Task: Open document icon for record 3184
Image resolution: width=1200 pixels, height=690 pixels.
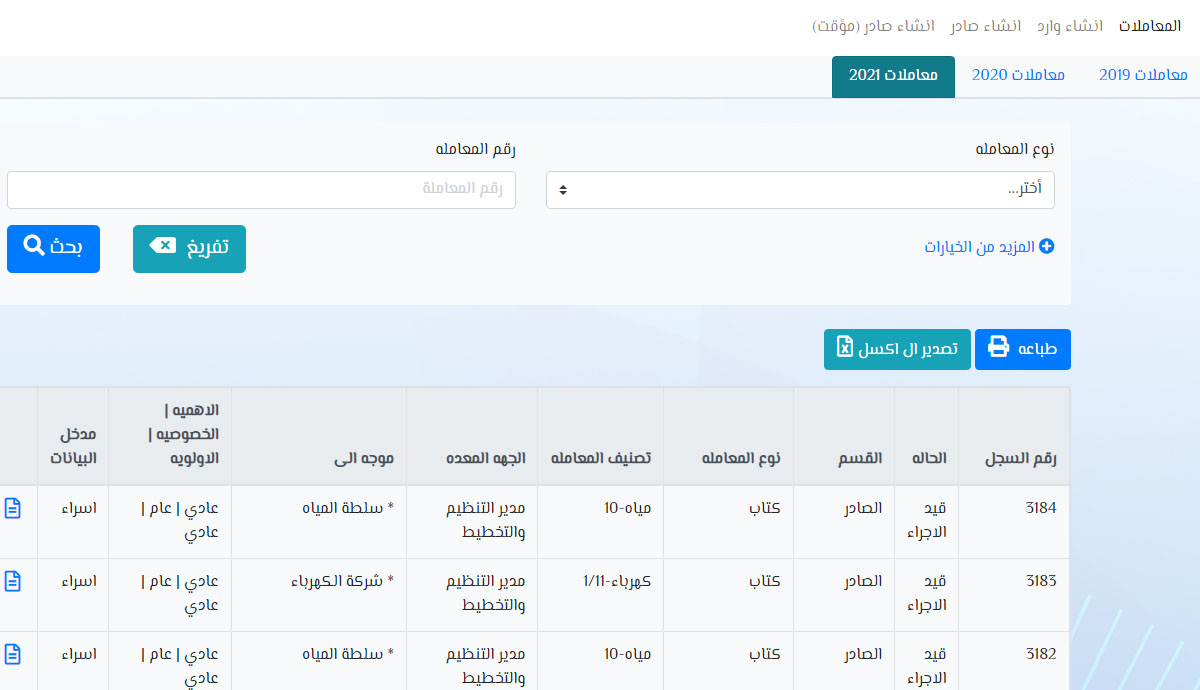Action: 13,508
